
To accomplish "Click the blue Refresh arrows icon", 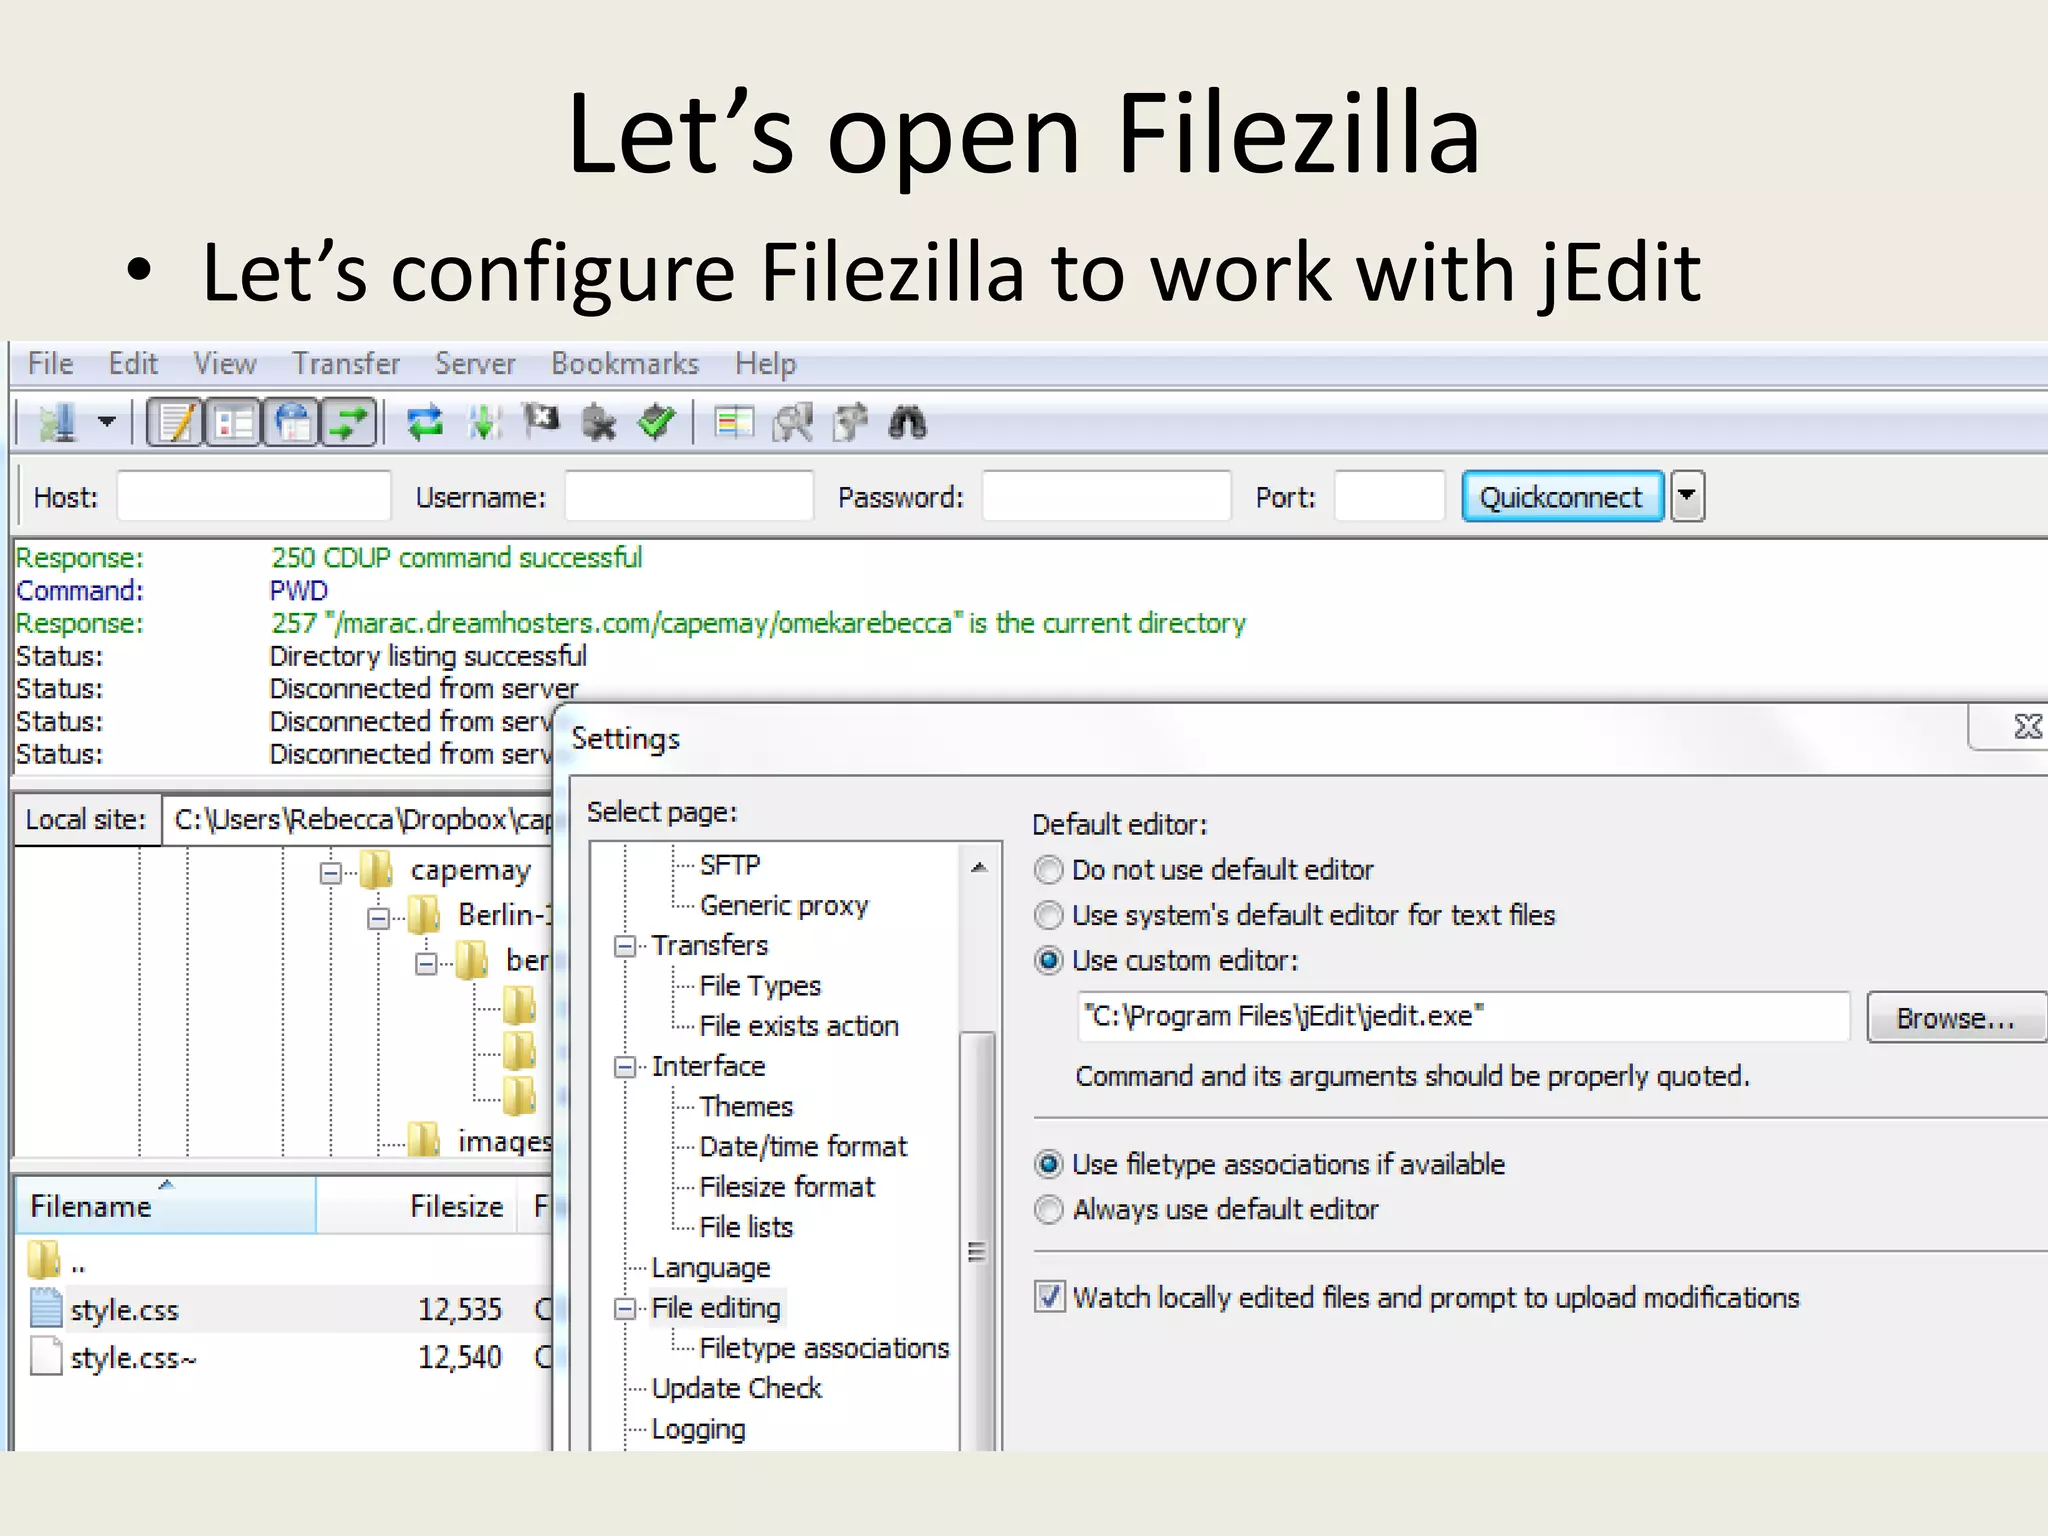I will pos(425,423).
